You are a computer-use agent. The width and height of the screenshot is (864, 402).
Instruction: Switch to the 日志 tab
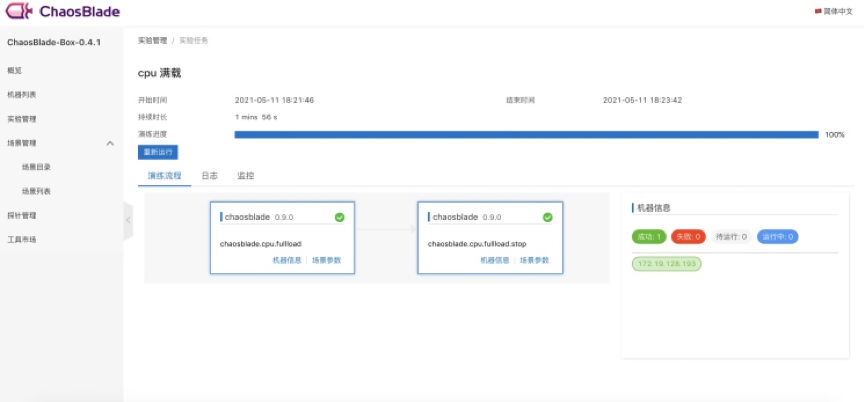[209, 176]
